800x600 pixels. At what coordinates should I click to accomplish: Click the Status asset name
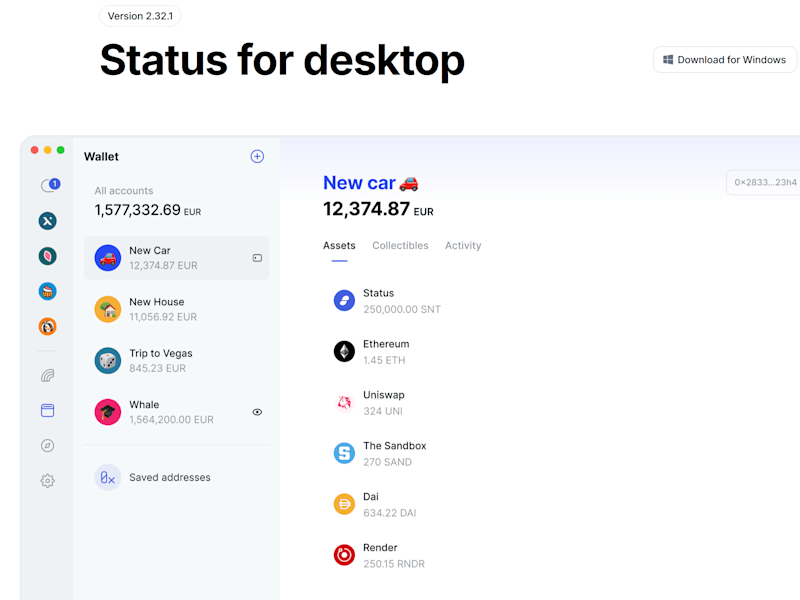379,293
